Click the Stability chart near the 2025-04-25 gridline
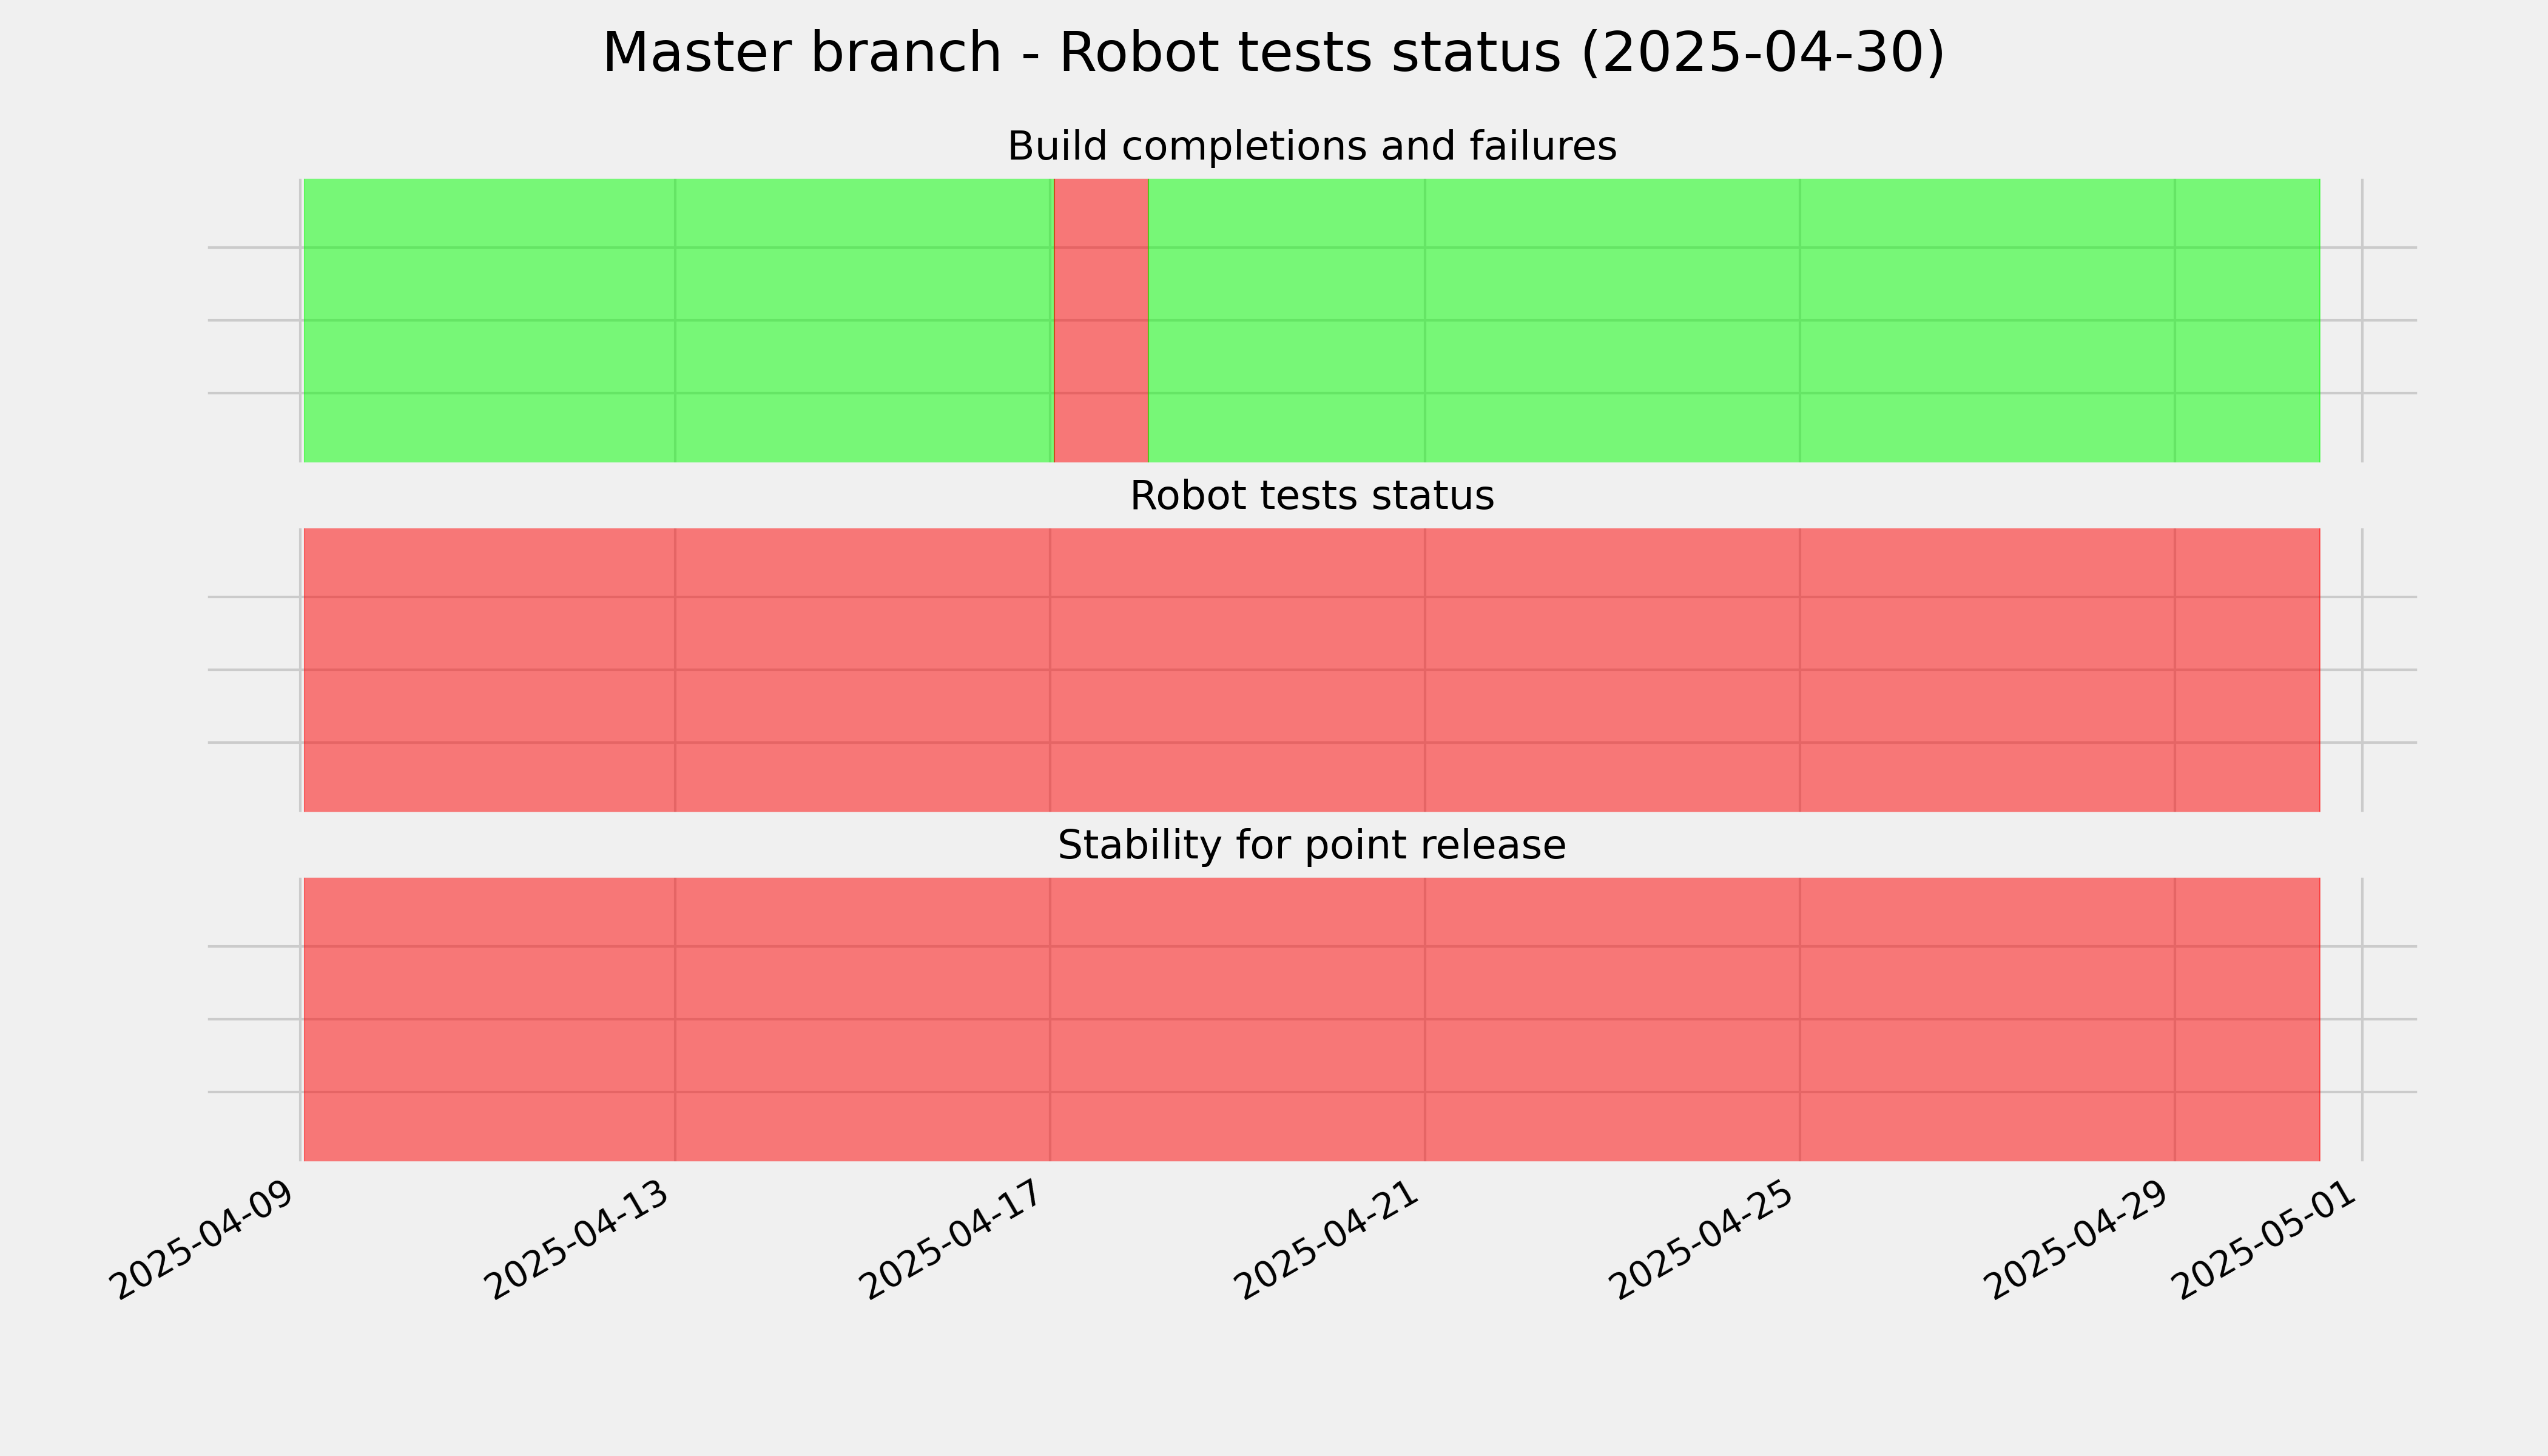2548x1456 pixels. click(1800, 1019)
